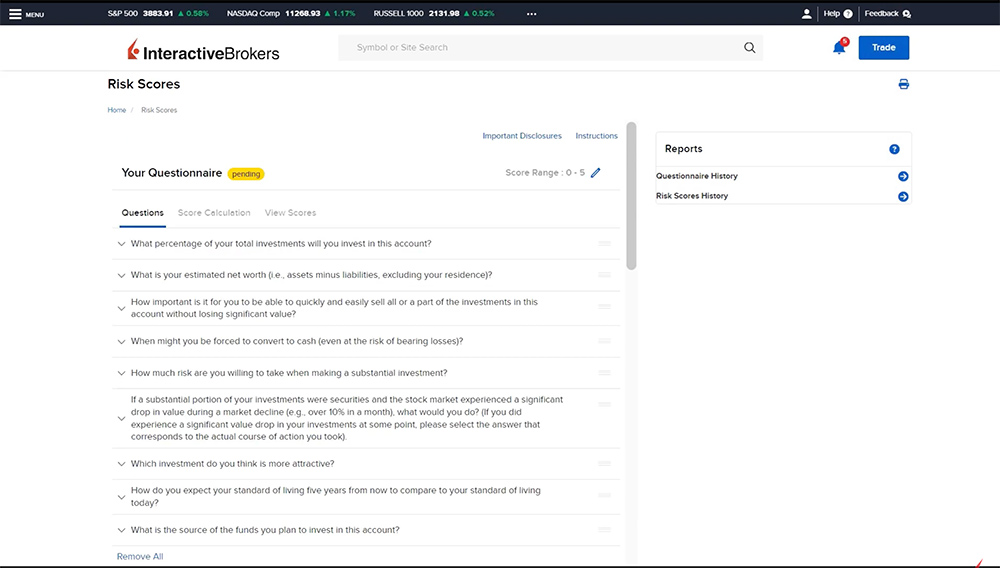Screen dimensions: 1000x568
Task: Edit score range with pencil icon
Action: tap(596, 173)
